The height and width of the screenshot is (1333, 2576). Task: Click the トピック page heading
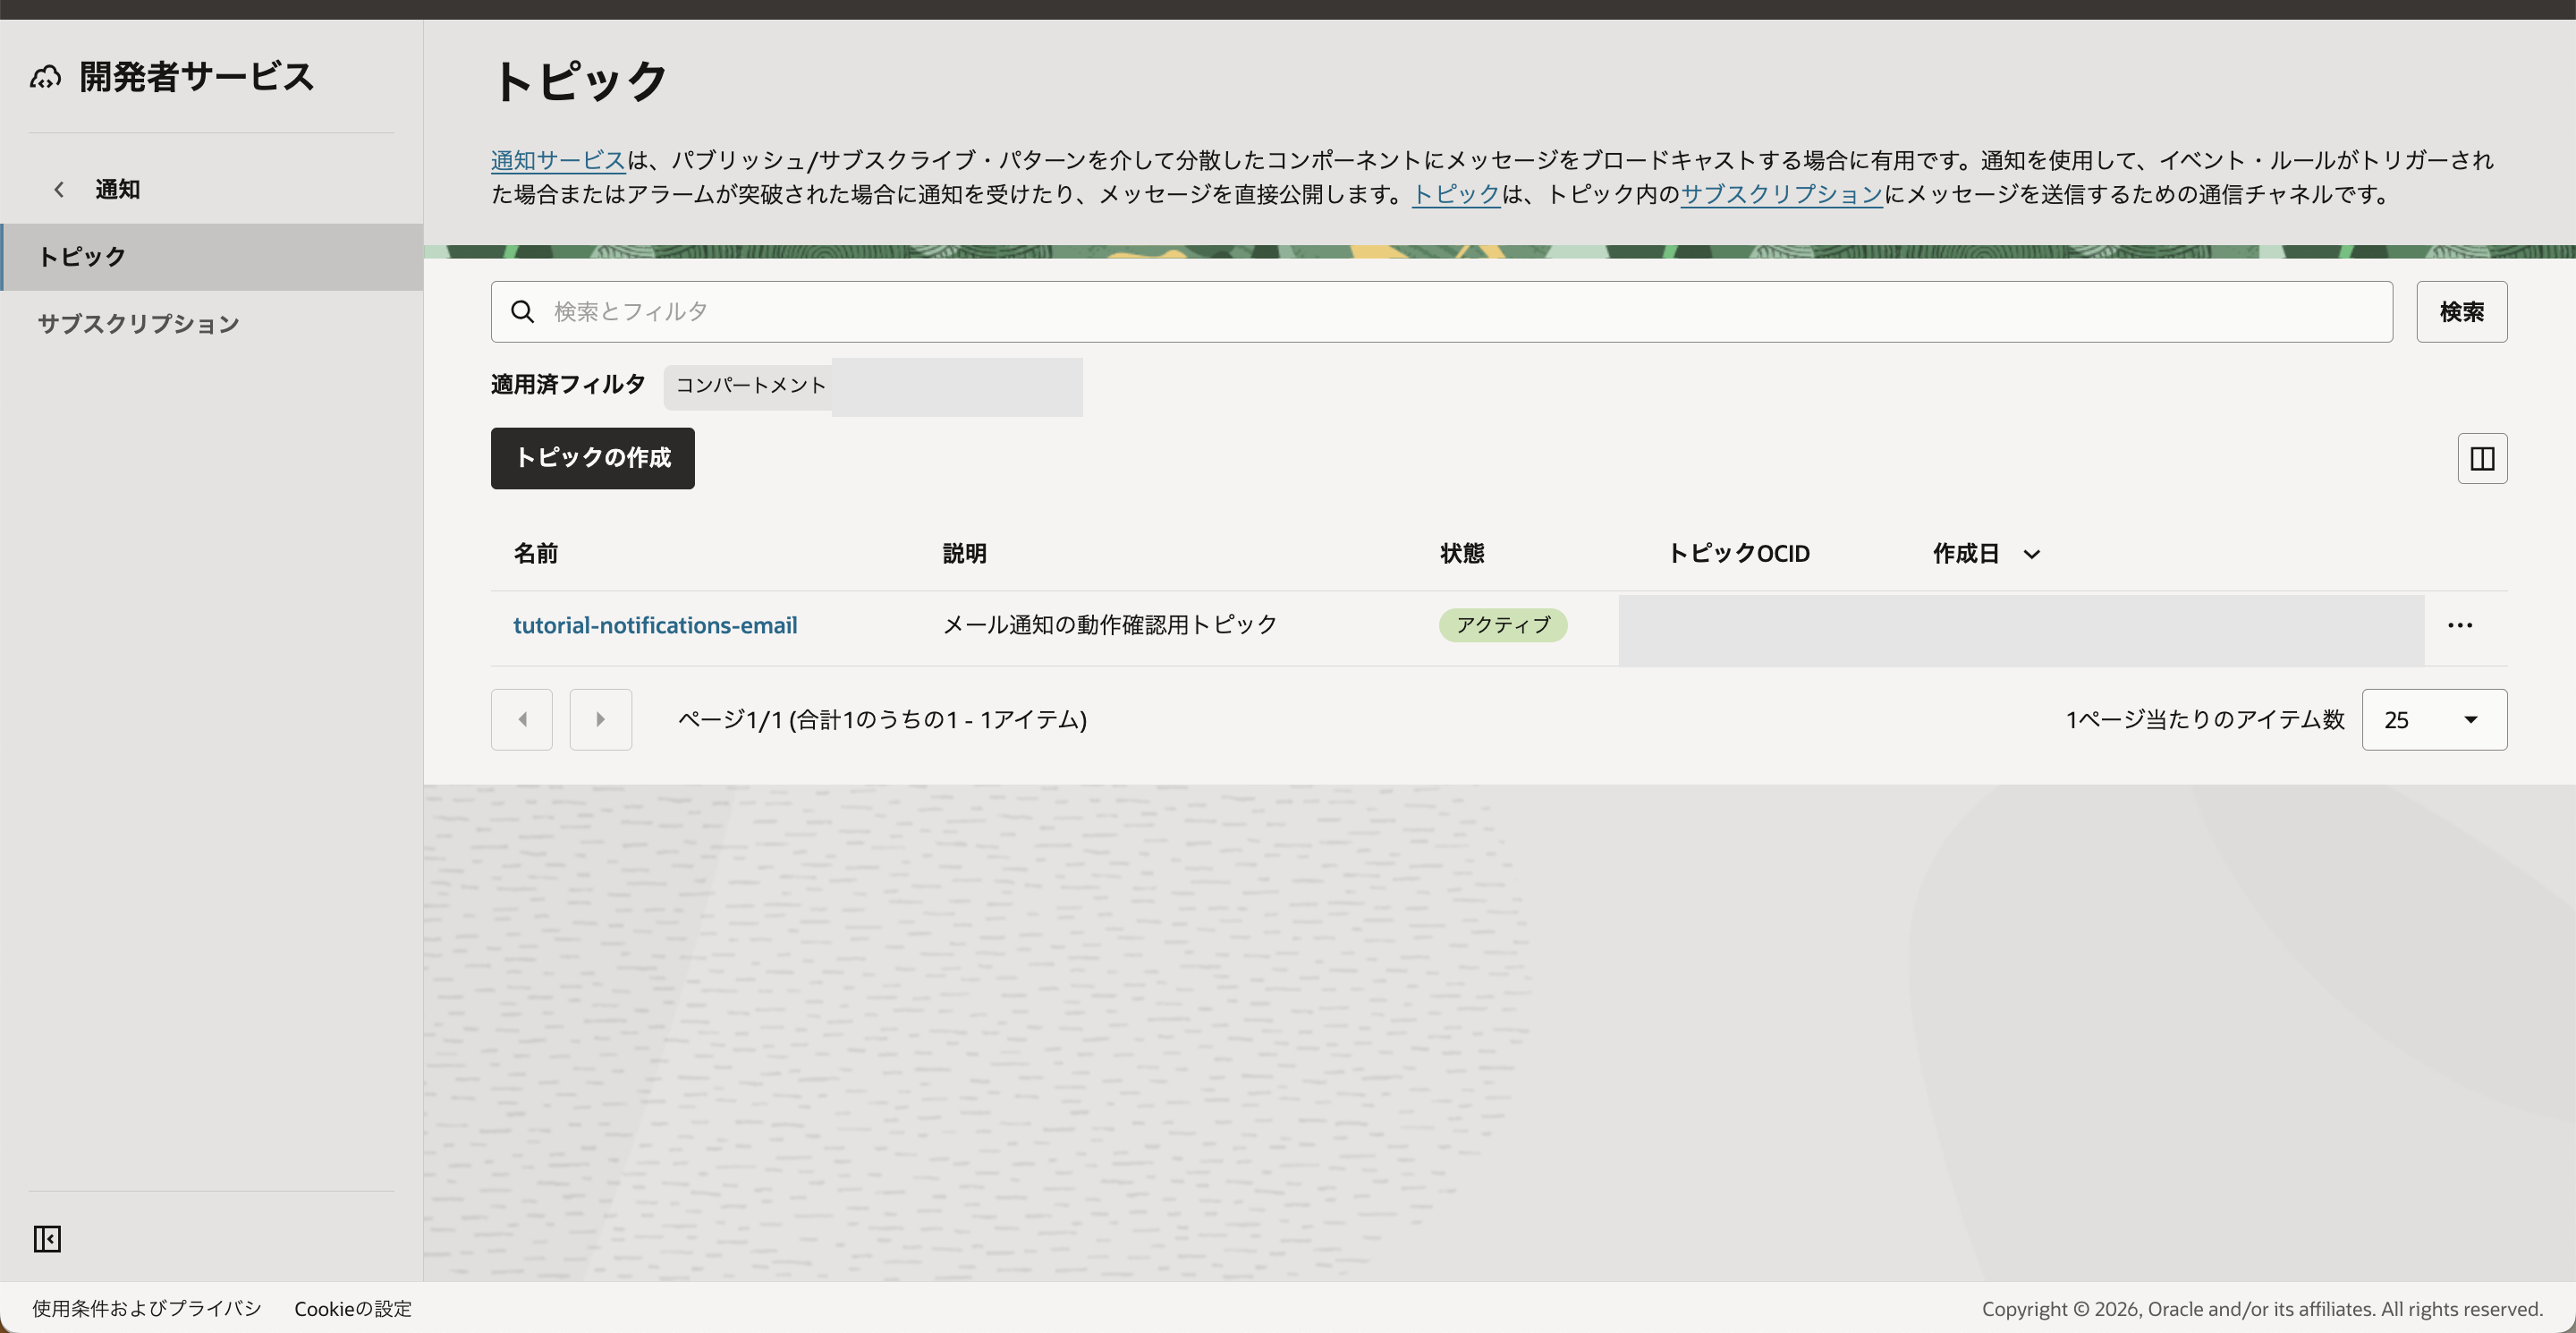580,81
